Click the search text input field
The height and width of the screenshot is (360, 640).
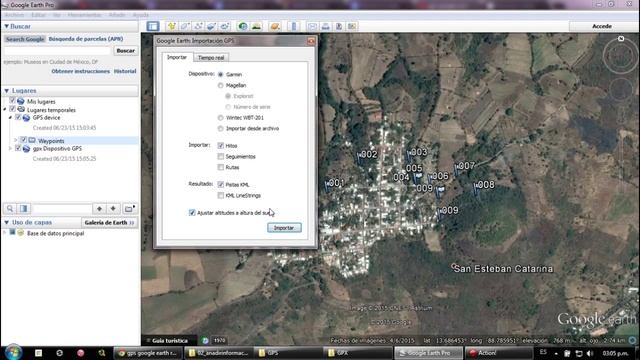(57, 51)
